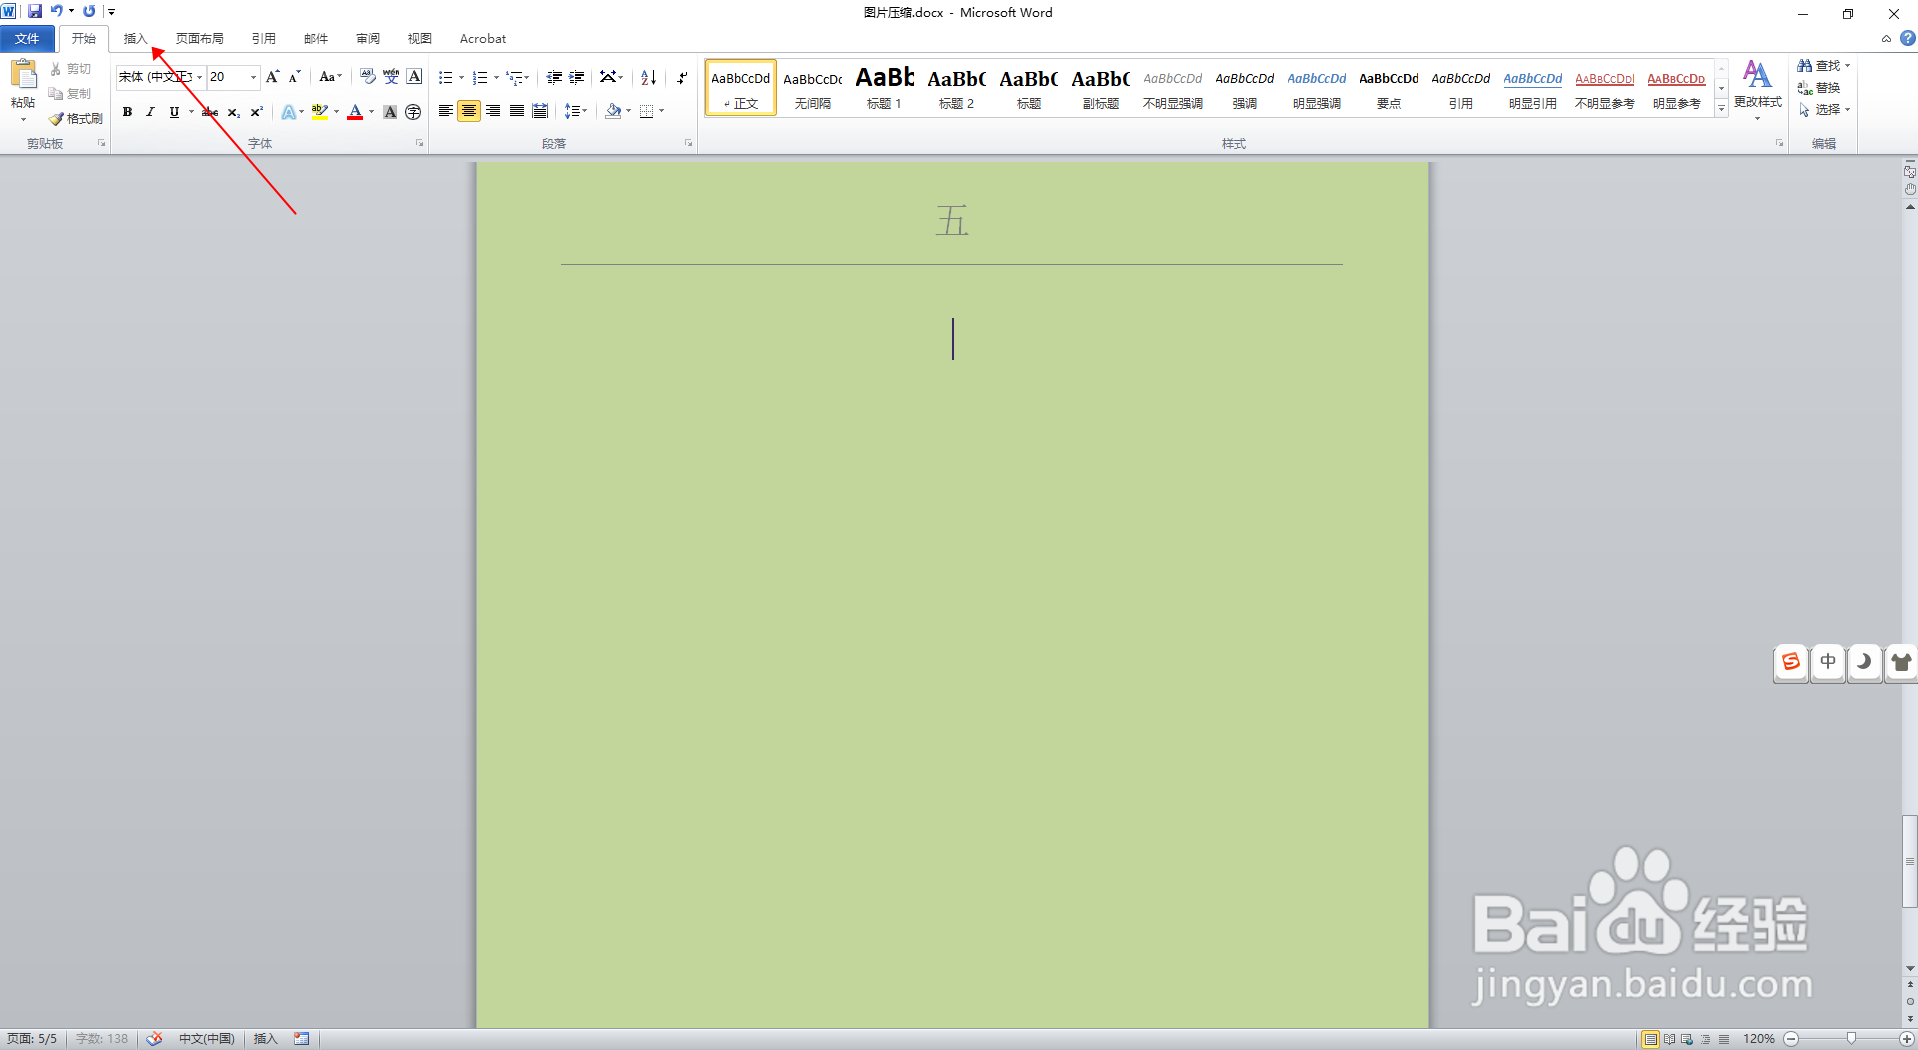
Task: Click the Paste clipboard icon
Action: click(x=23, y=75)
